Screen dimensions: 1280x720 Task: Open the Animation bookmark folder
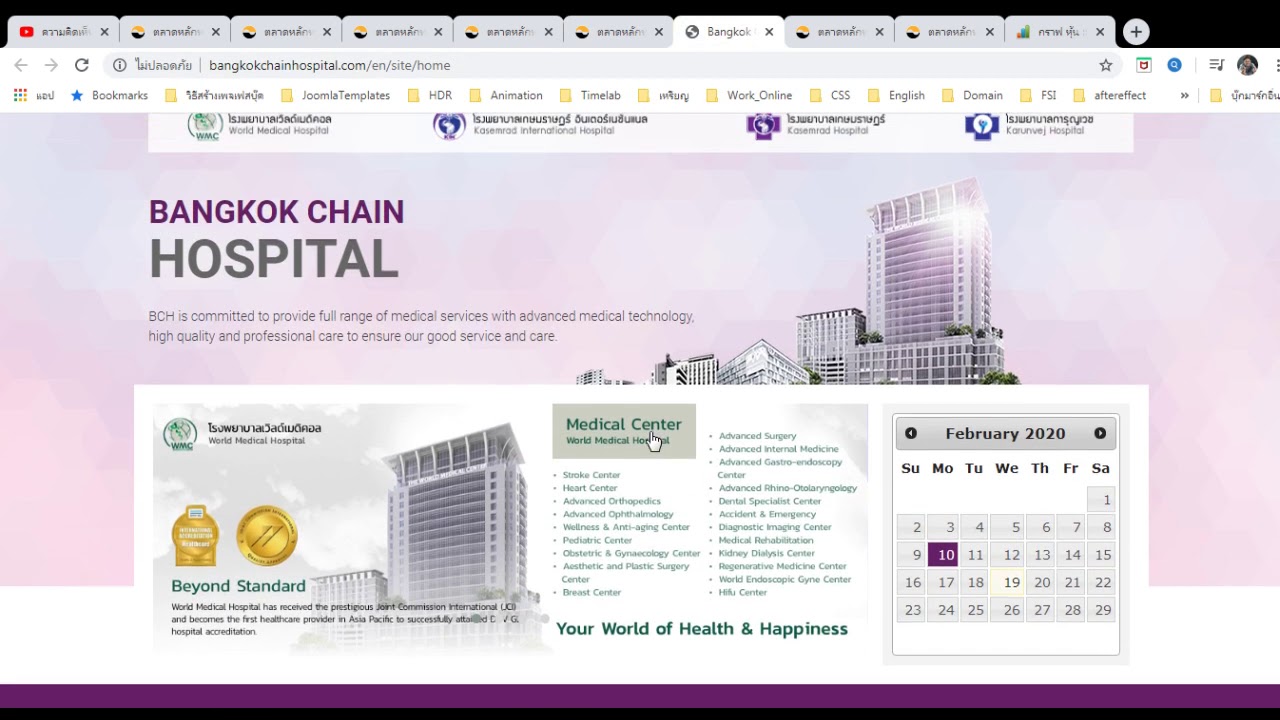pyautogui.click(x=506, y=95)
